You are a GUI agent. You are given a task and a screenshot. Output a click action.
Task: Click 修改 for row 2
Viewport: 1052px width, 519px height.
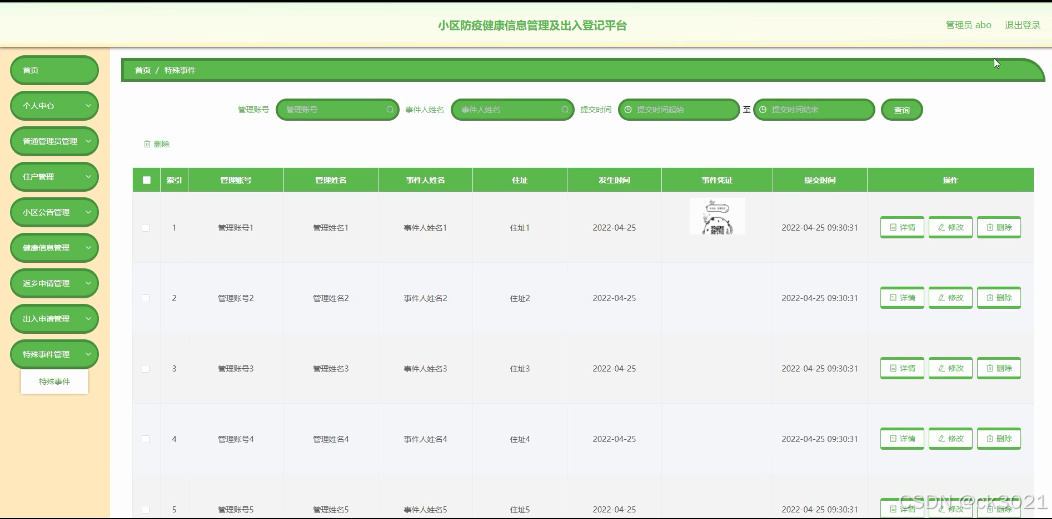pos(950,298)
